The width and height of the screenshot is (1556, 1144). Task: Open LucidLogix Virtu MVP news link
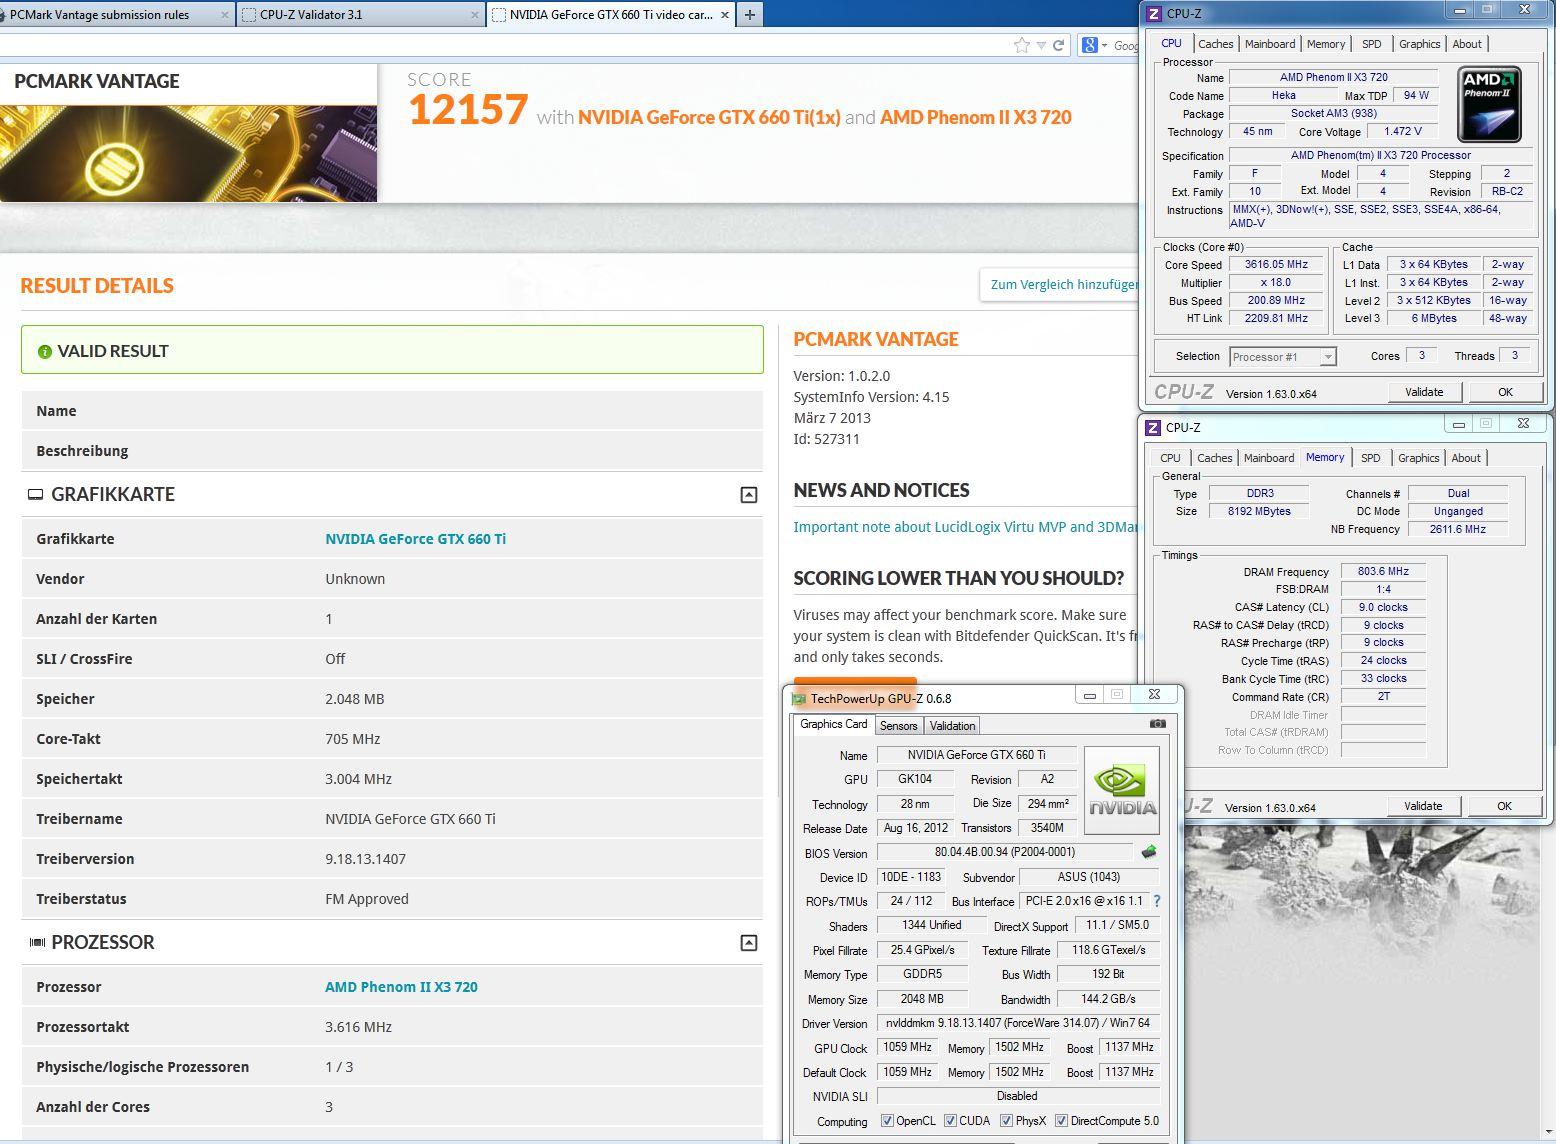(x=966, y=527)
